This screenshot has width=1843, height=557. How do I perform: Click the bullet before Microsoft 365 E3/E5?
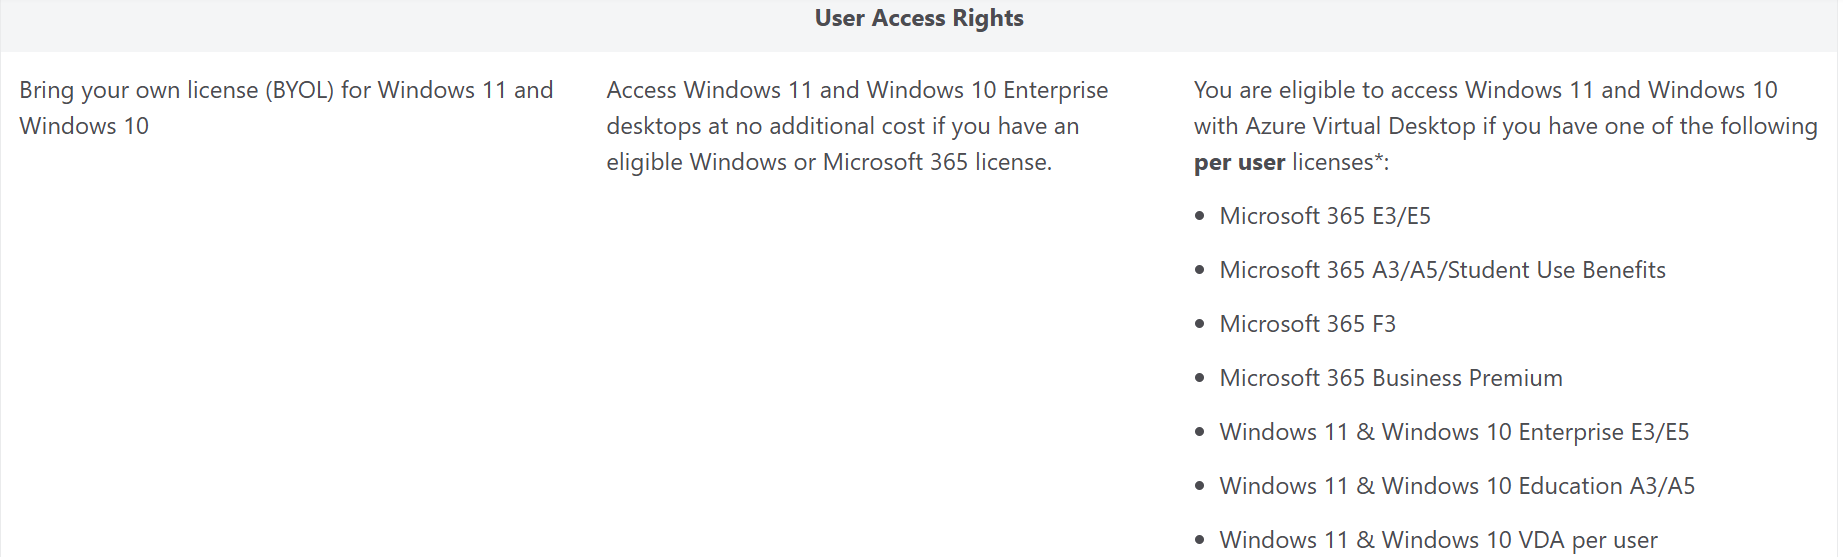click(x=1200, y=217)
